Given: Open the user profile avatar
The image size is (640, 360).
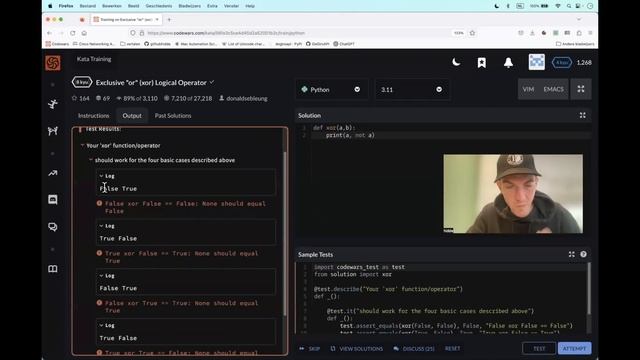Looking at the screenshot, I should coord(536,62).
